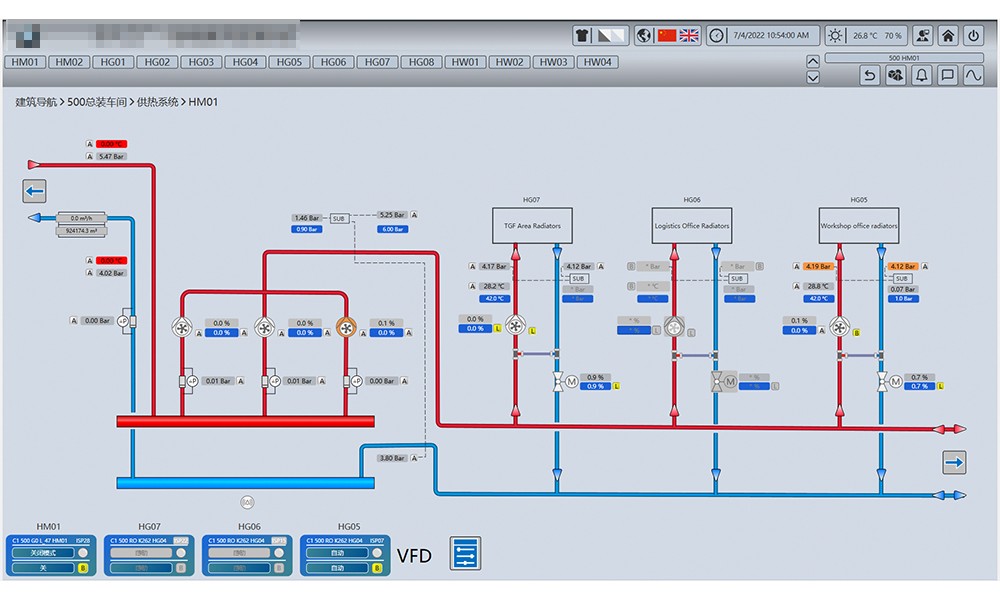Toggle the round indicator in HG05 panel
The width and height of the screenshot is (1000, 600).
[377, 553]
